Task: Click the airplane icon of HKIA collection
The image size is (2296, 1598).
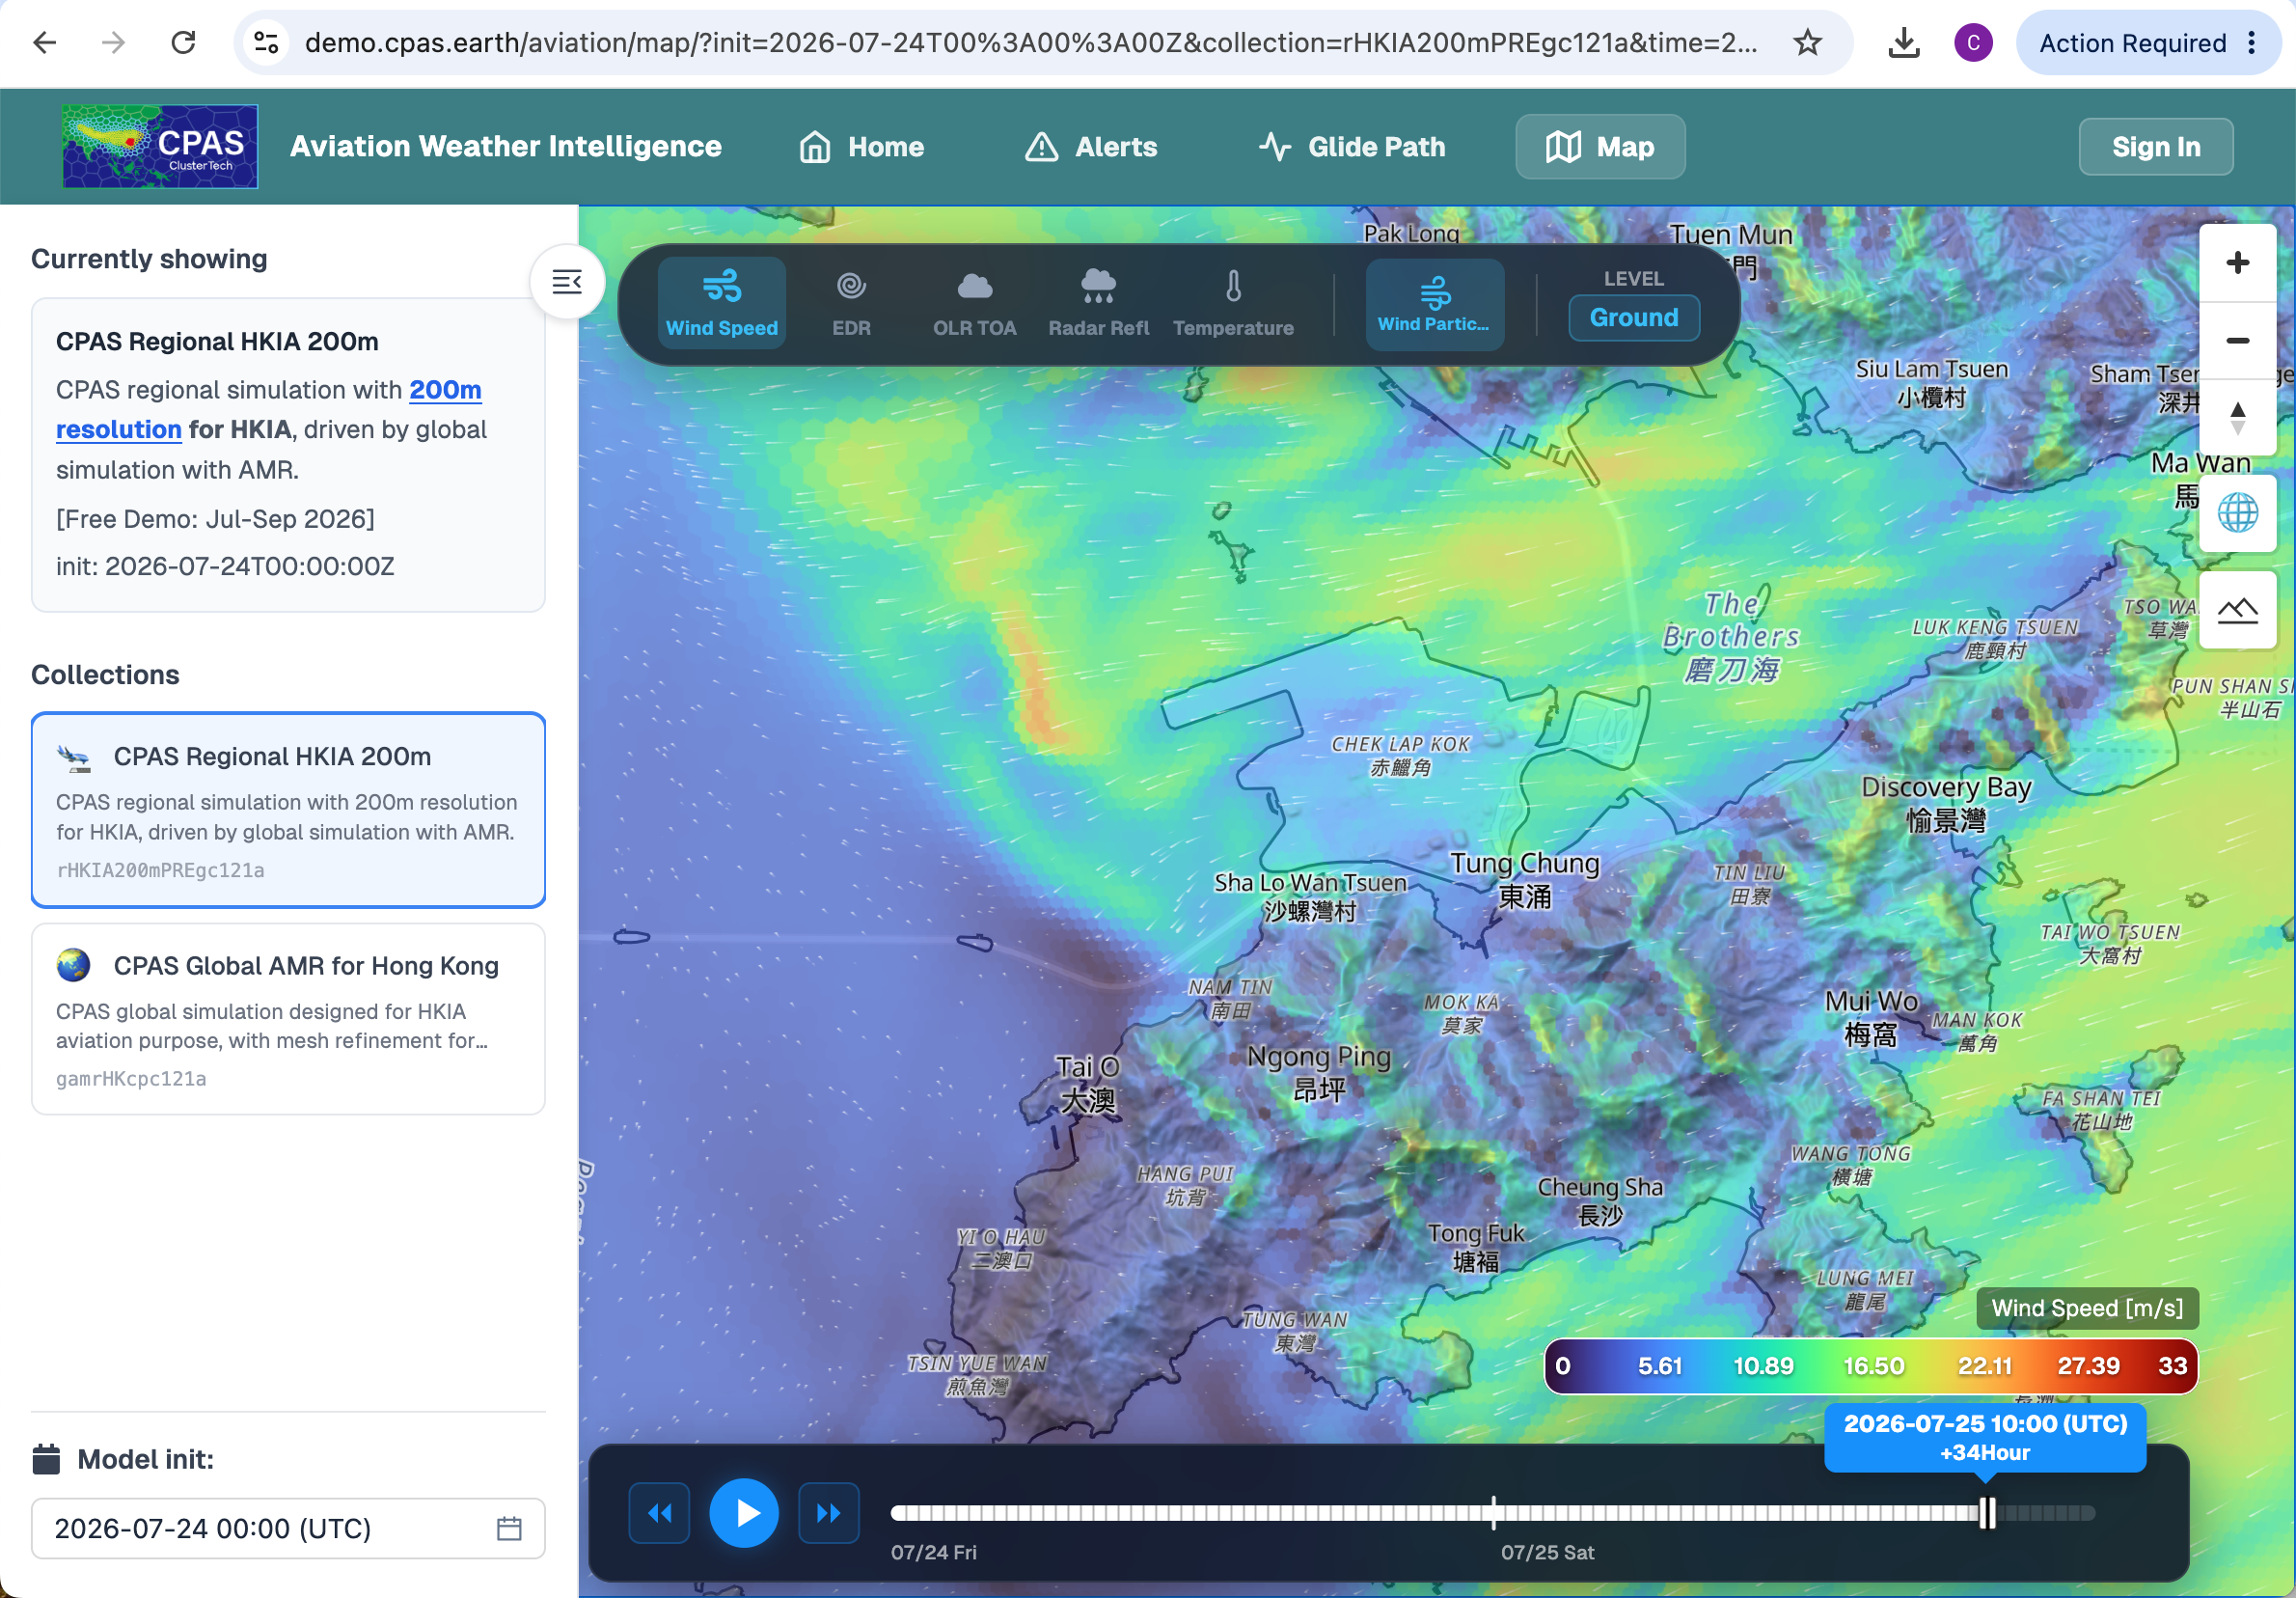Action: 74,757
